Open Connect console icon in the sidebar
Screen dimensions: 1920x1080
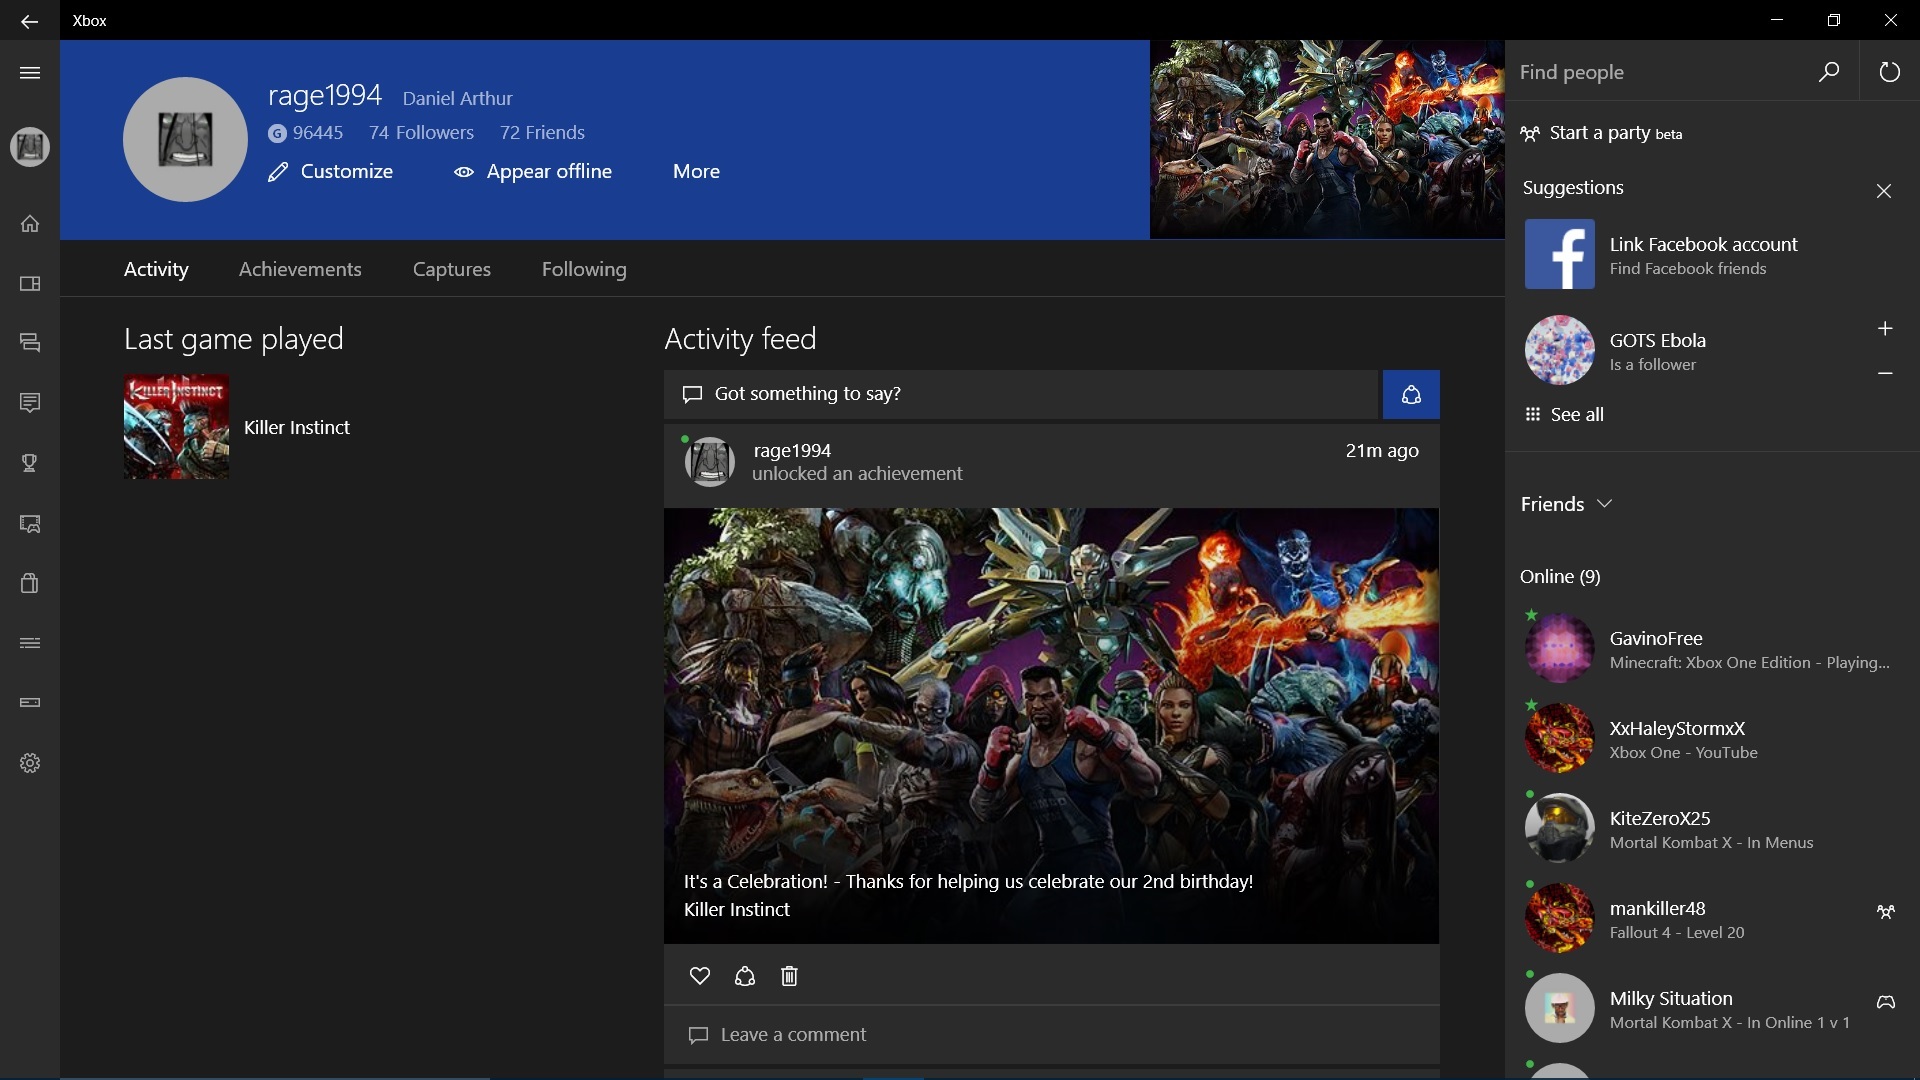point(30,703)
